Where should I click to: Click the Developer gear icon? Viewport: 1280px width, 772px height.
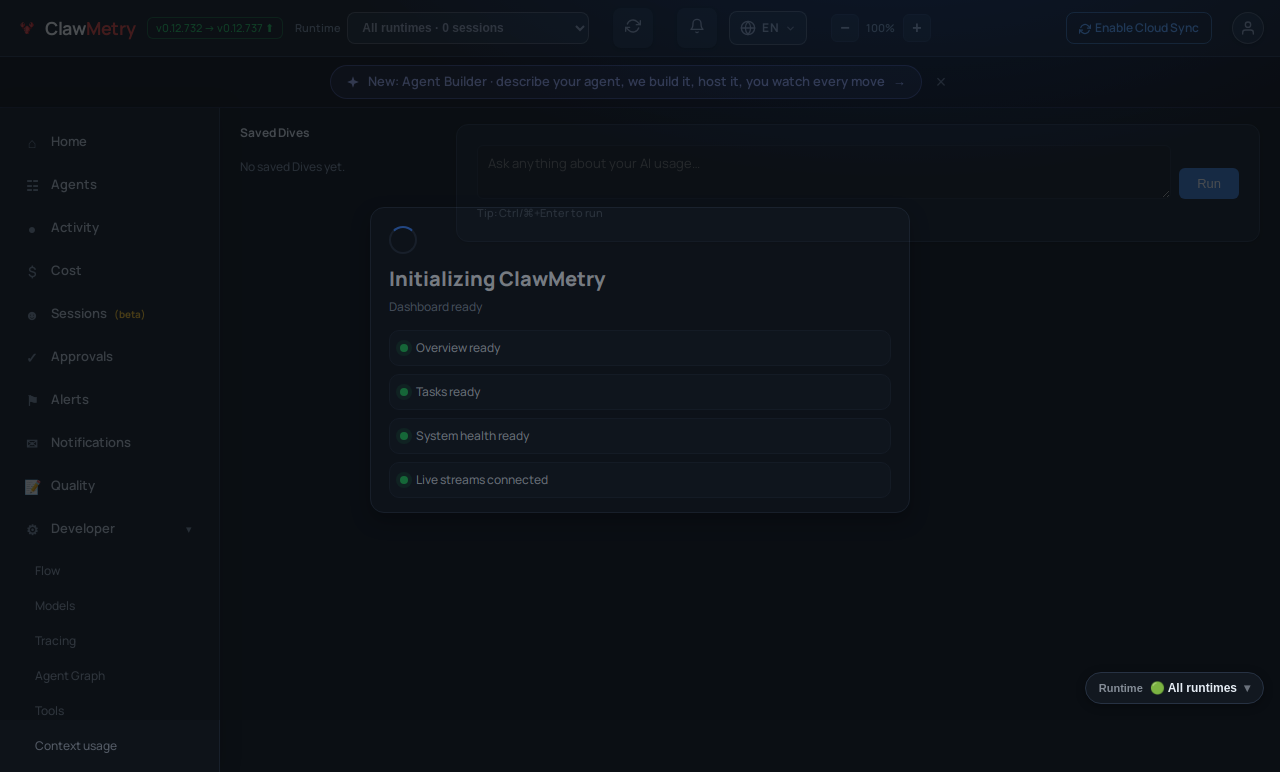32,530
